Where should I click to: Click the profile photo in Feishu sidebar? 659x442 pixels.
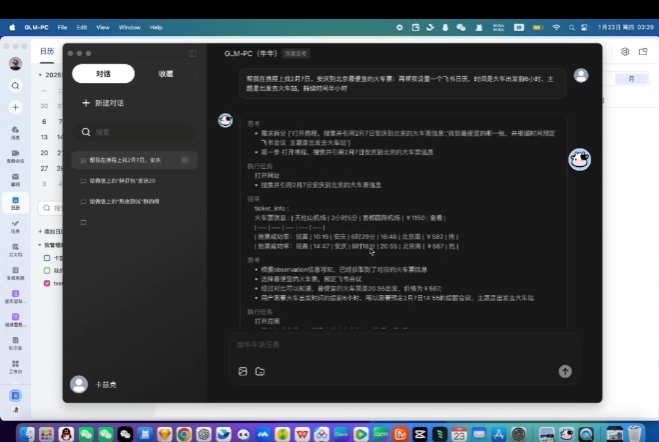pyautogui.click(x=16, y=63)
